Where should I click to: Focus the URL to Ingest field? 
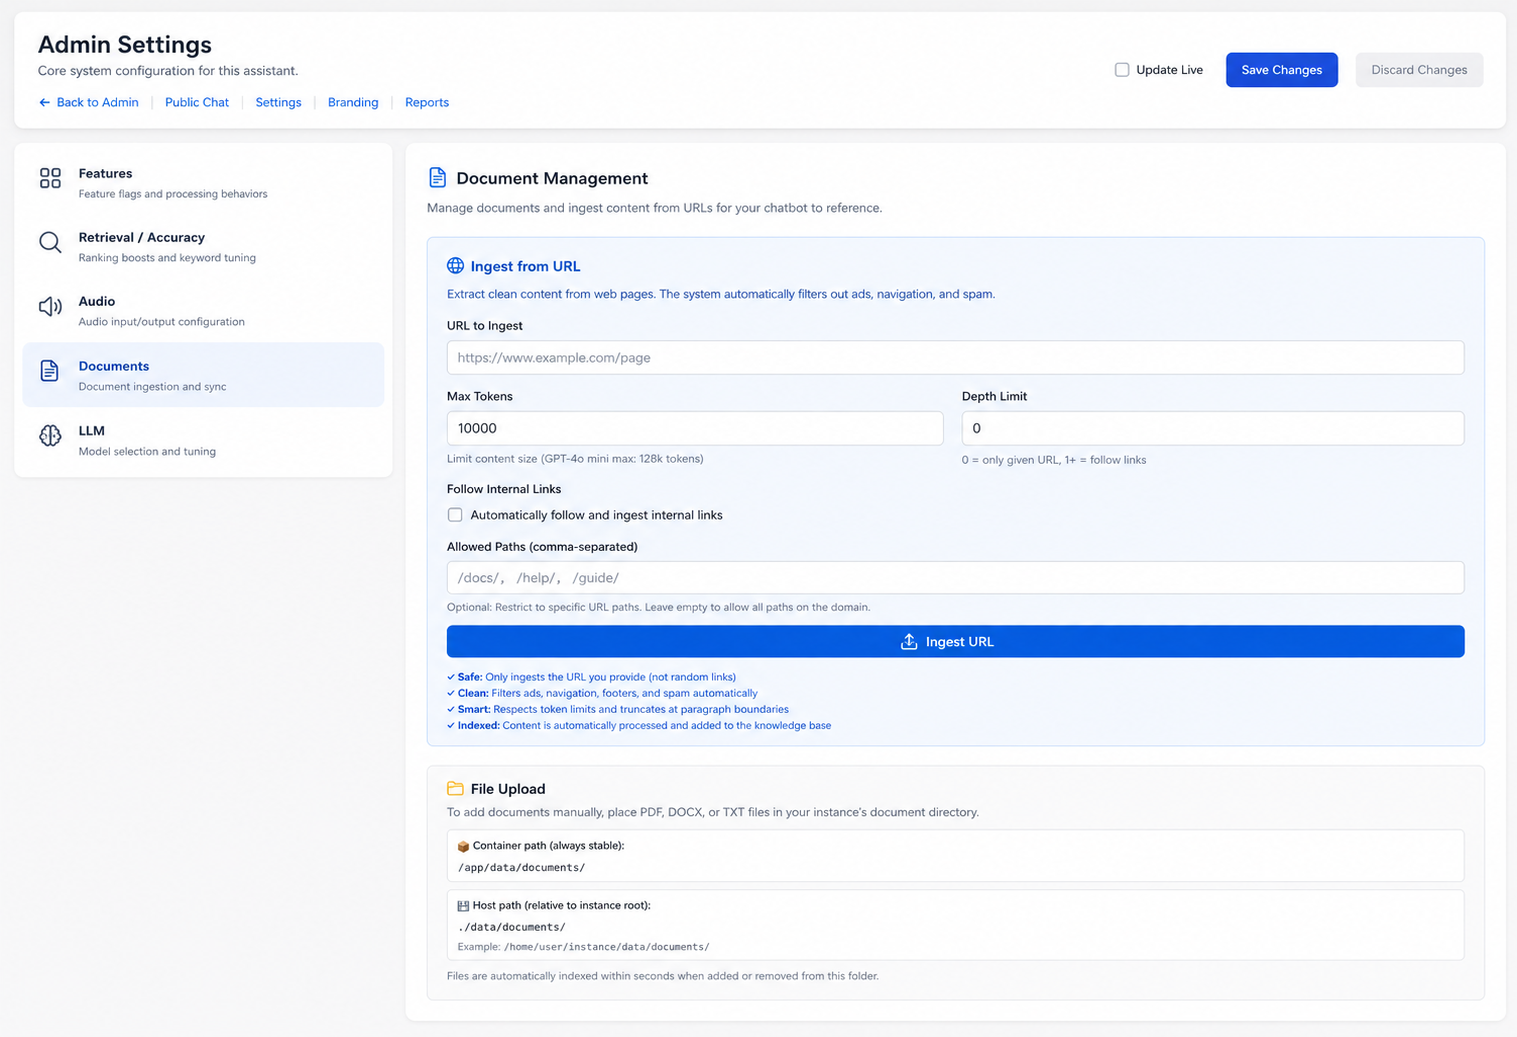(955, 358)
